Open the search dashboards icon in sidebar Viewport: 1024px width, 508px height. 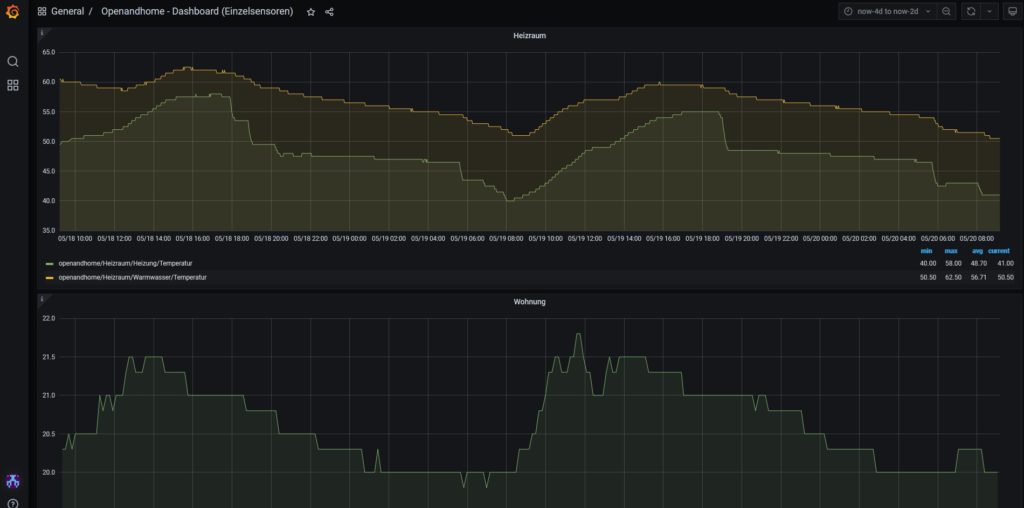pyautogui.click(x=12, y=61)
